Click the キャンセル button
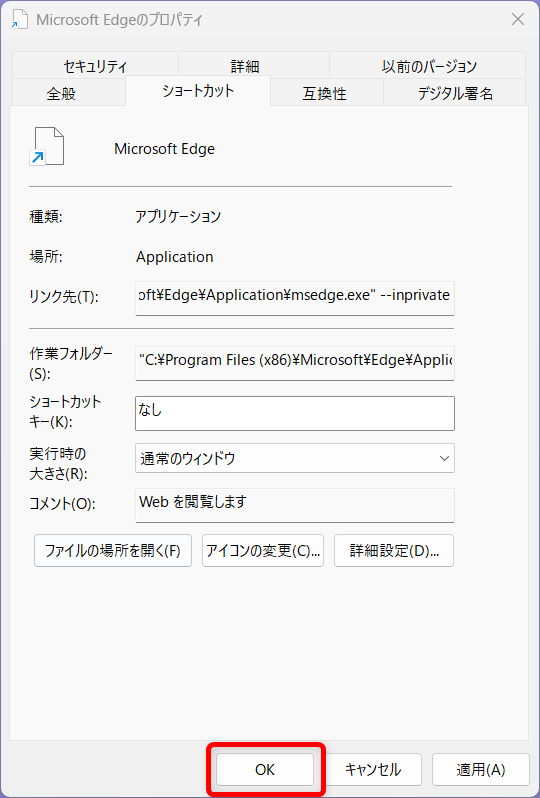Viewport: 540px width, 798px height. click(x=373, y=770)
